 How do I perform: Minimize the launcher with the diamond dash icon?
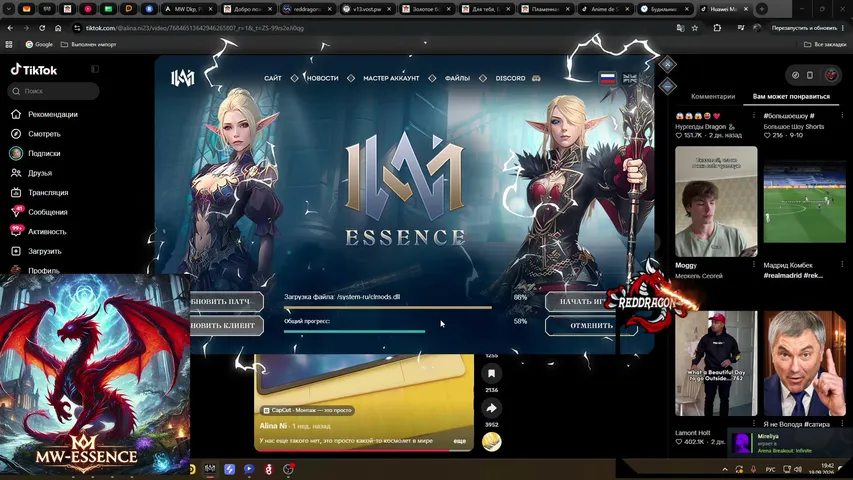[x=667, y=86]
